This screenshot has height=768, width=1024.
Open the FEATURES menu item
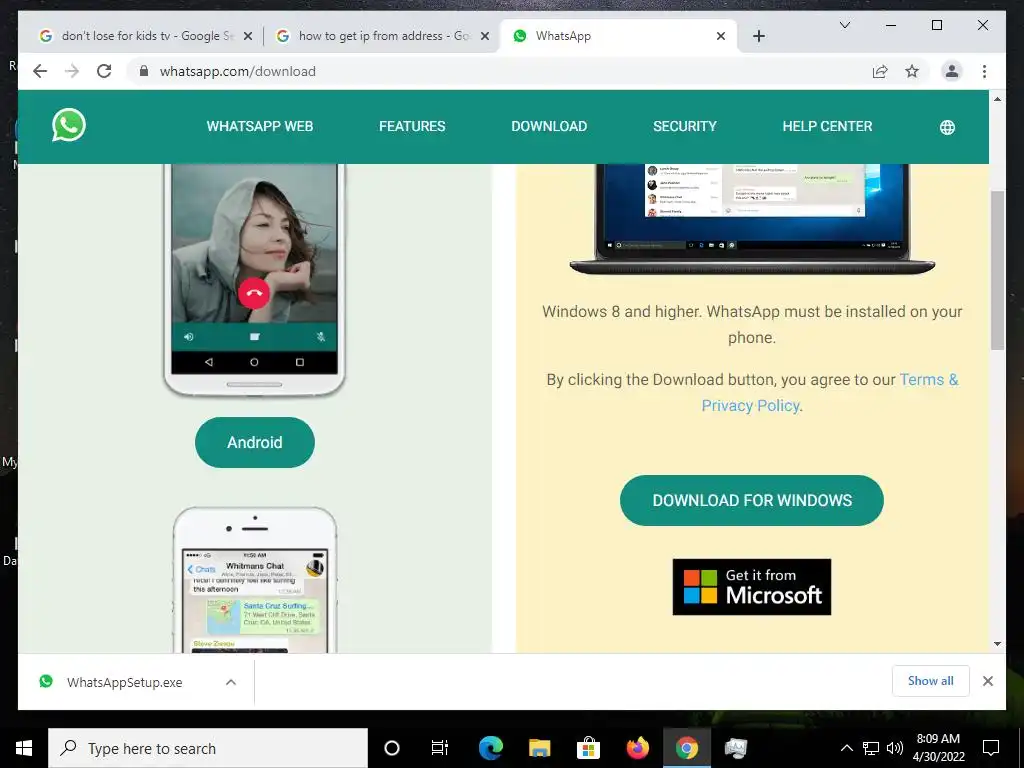click(x=412, y=127)
